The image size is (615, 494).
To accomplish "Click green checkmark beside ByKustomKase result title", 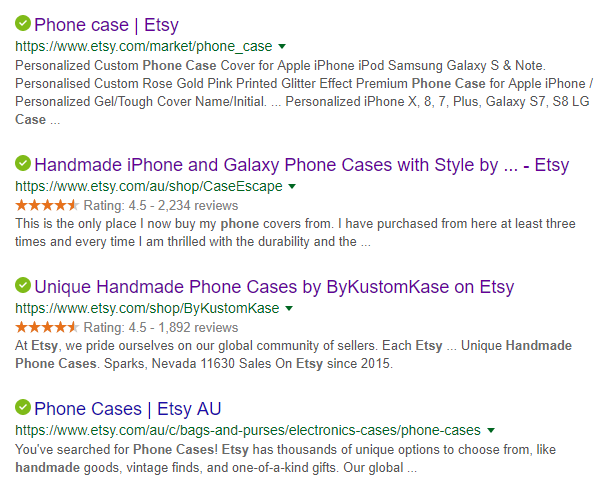I will [x=23, y=286].
